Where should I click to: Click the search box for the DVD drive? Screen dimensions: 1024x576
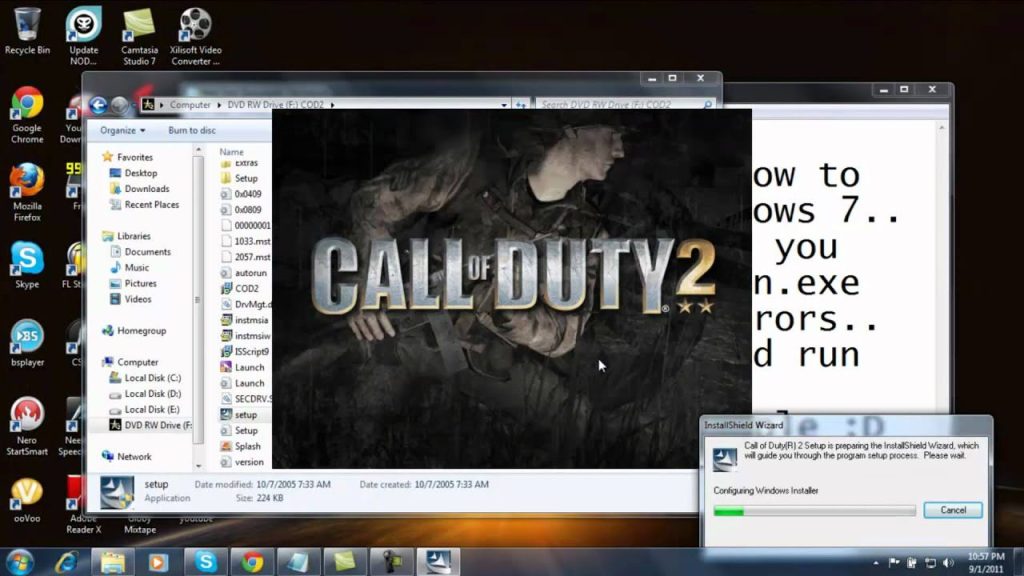pyautogui.click(x=610, y=104)
